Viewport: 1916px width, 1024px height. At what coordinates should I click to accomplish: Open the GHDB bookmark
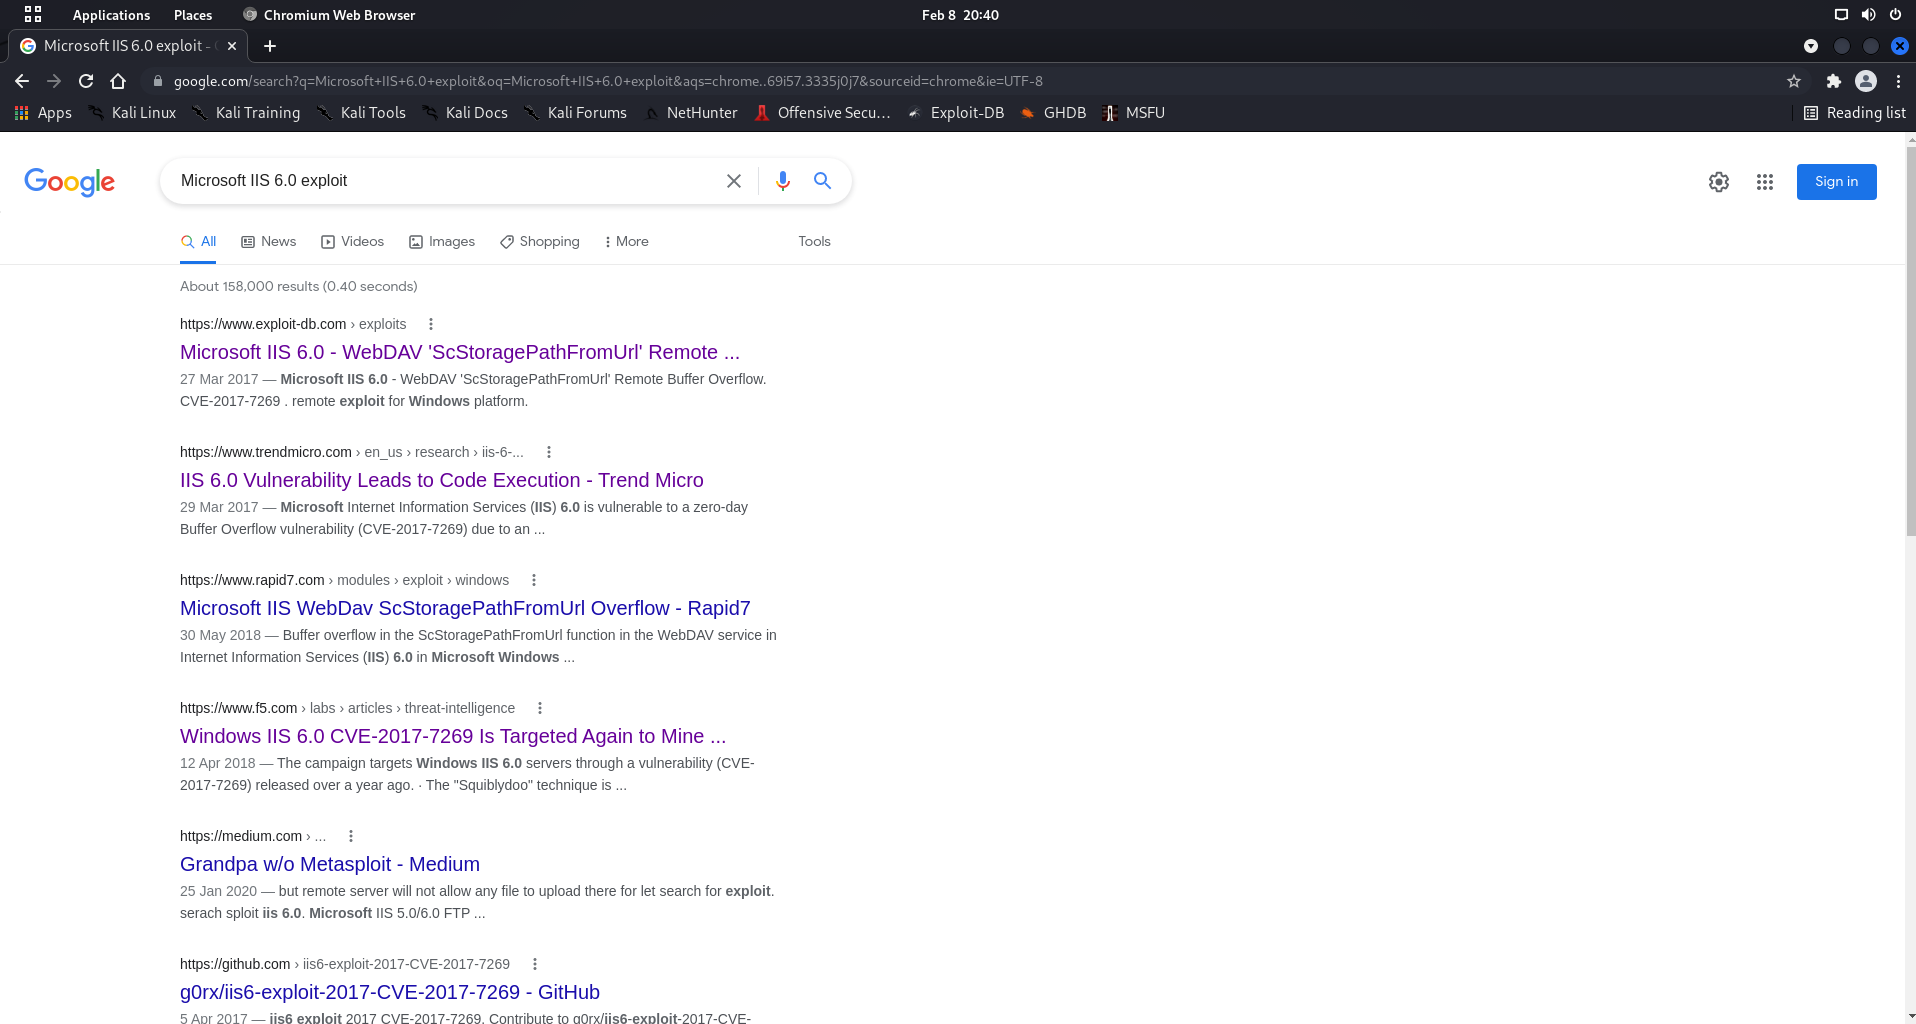click(1053, 113)
